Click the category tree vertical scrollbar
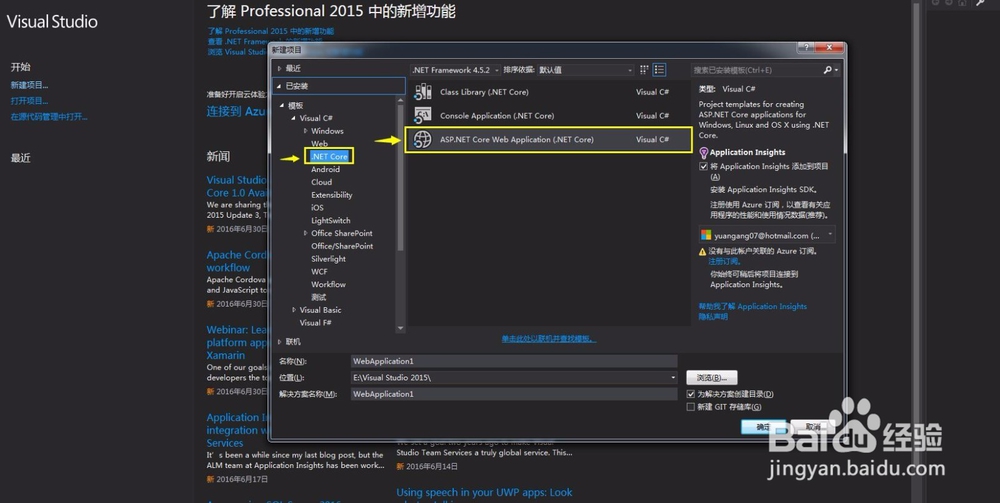This screenshot has height=503, width=1000. pyautogui.click(x=401, y=214)
